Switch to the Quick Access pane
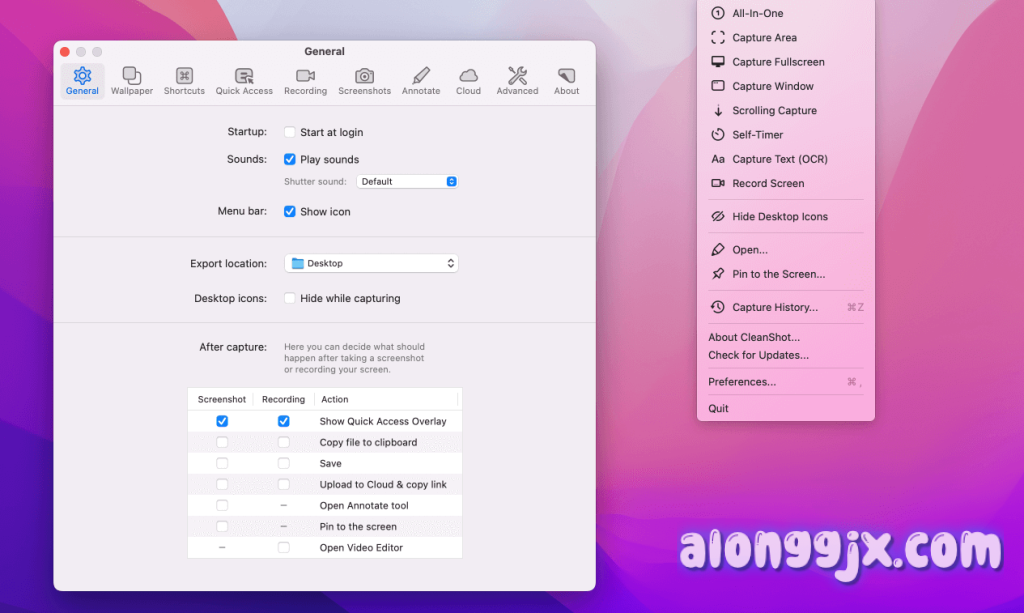This screenshot has width=1024, height=613. click(x=244, y=80)
